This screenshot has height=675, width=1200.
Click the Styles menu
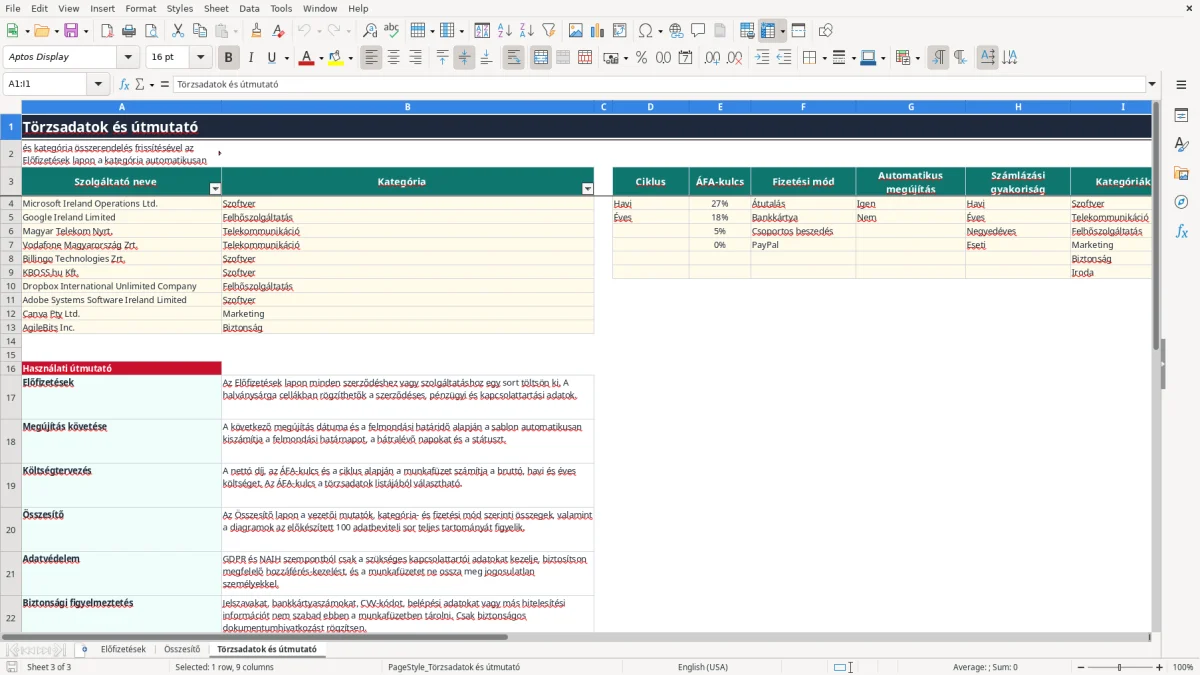[180, 8]
